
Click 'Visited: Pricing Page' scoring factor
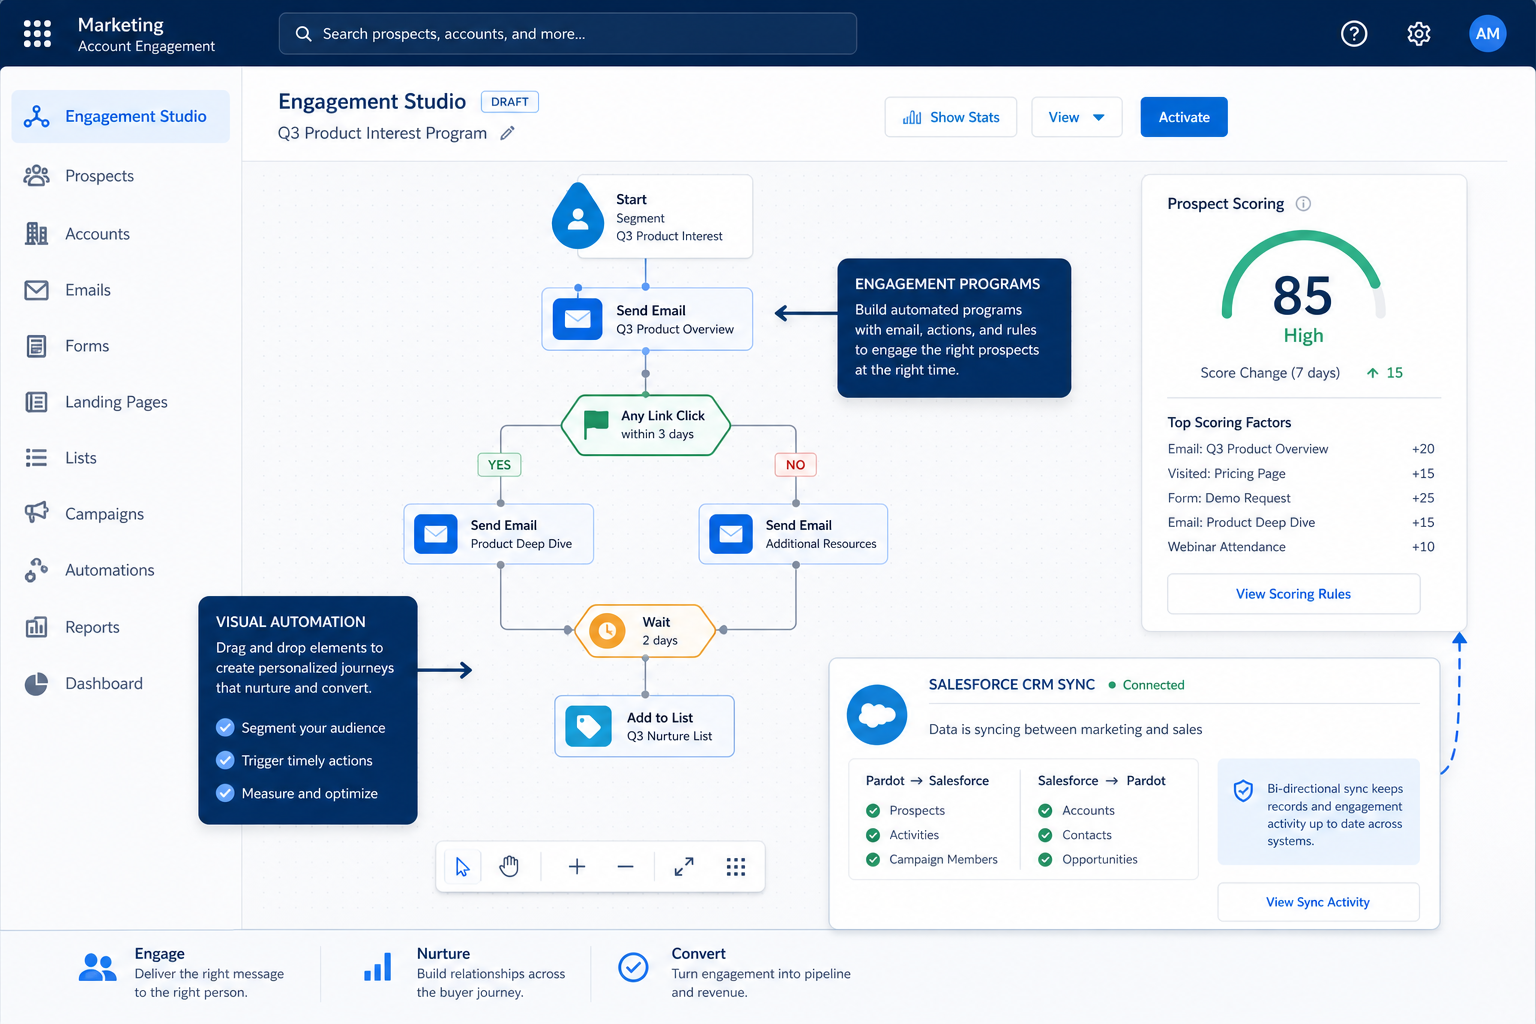coord(1301,474)
